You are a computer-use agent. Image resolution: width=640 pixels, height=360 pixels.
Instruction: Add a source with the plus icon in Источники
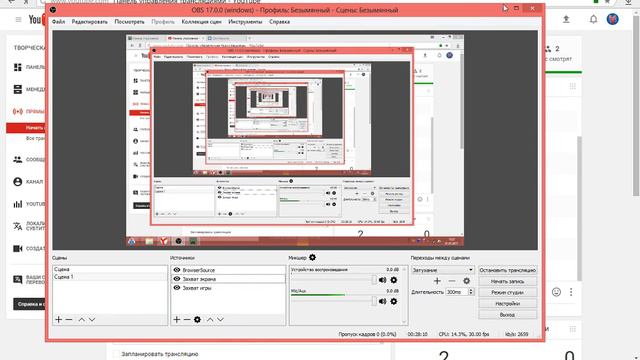tap(176, 320)
